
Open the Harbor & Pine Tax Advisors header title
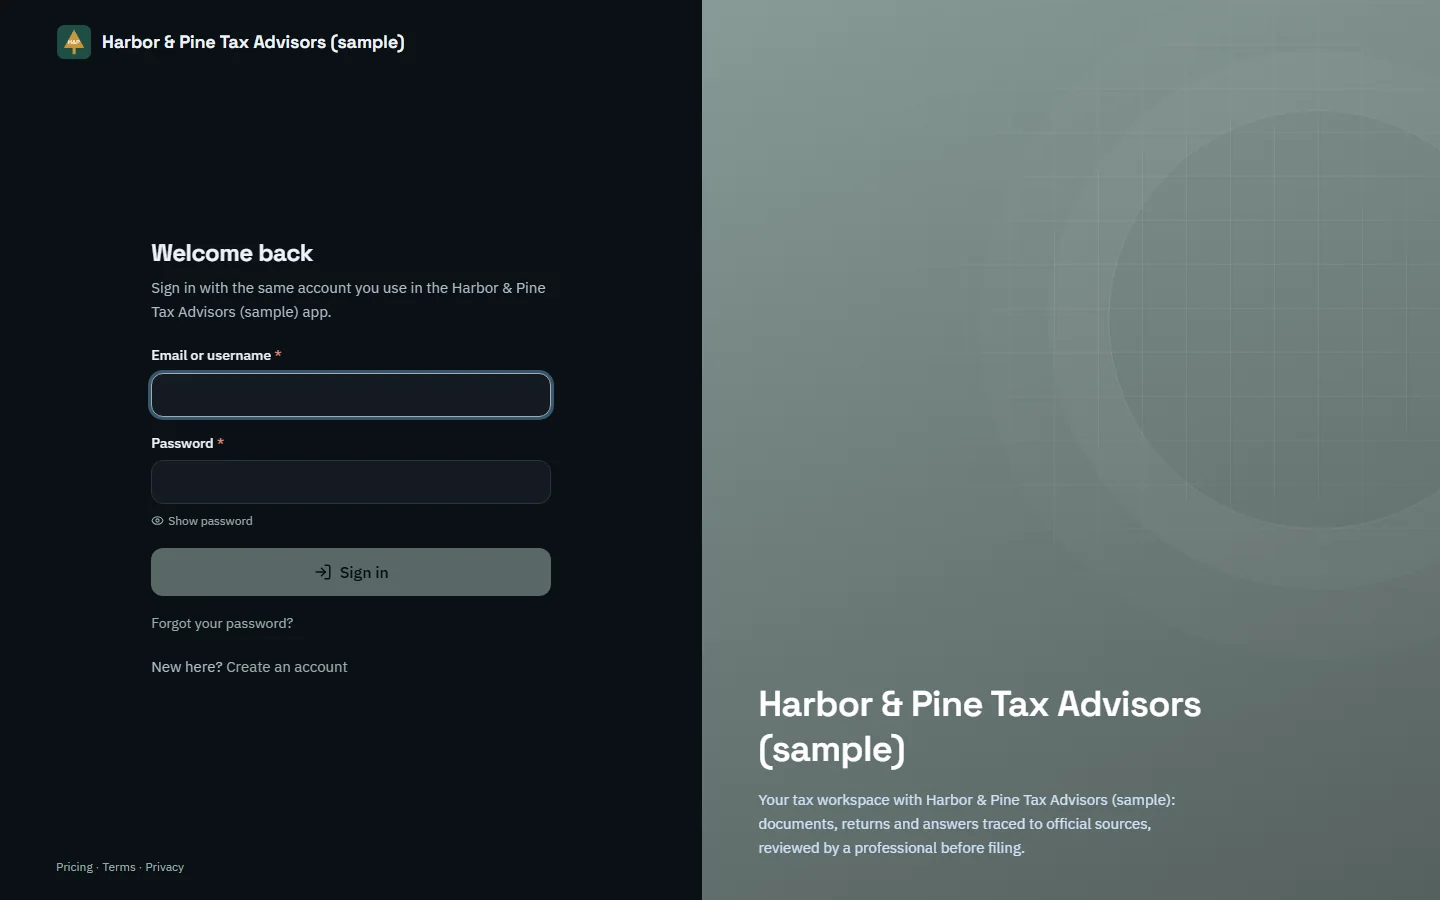click(253, 42)
